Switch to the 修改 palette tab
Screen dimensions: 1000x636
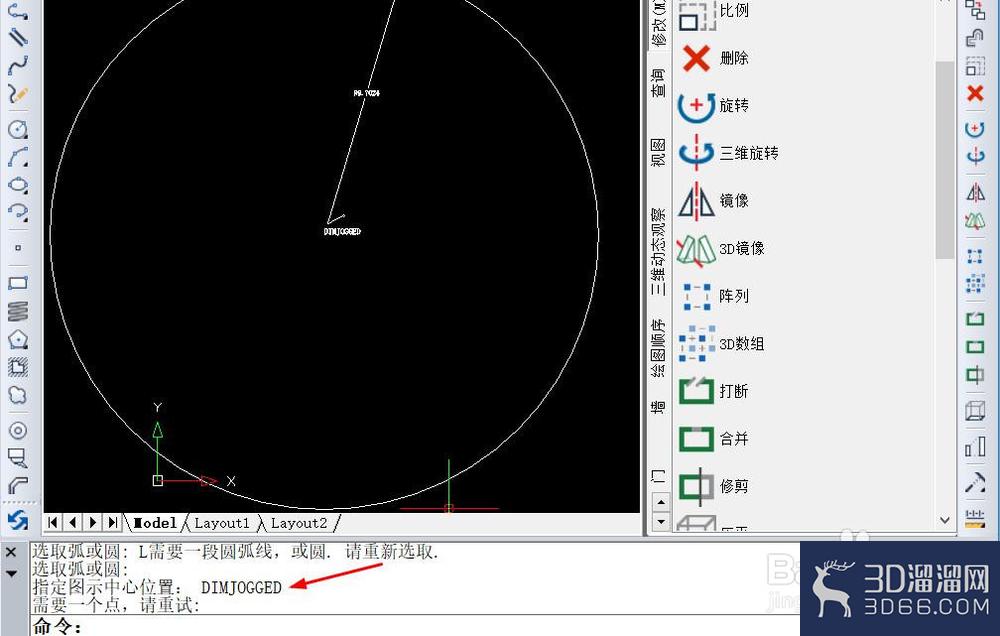658,24
